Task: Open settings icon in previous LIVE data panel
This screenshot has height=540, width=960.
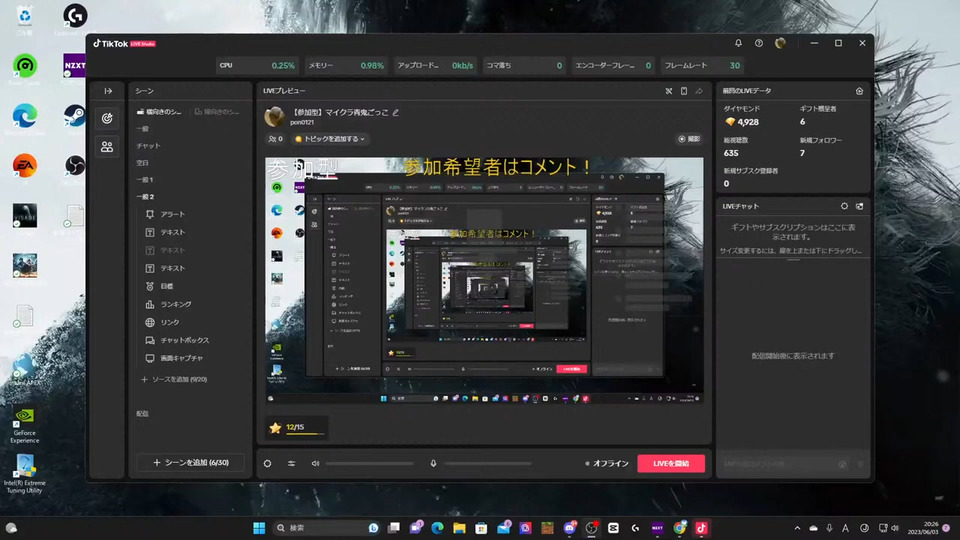Action: pos(860,91)
